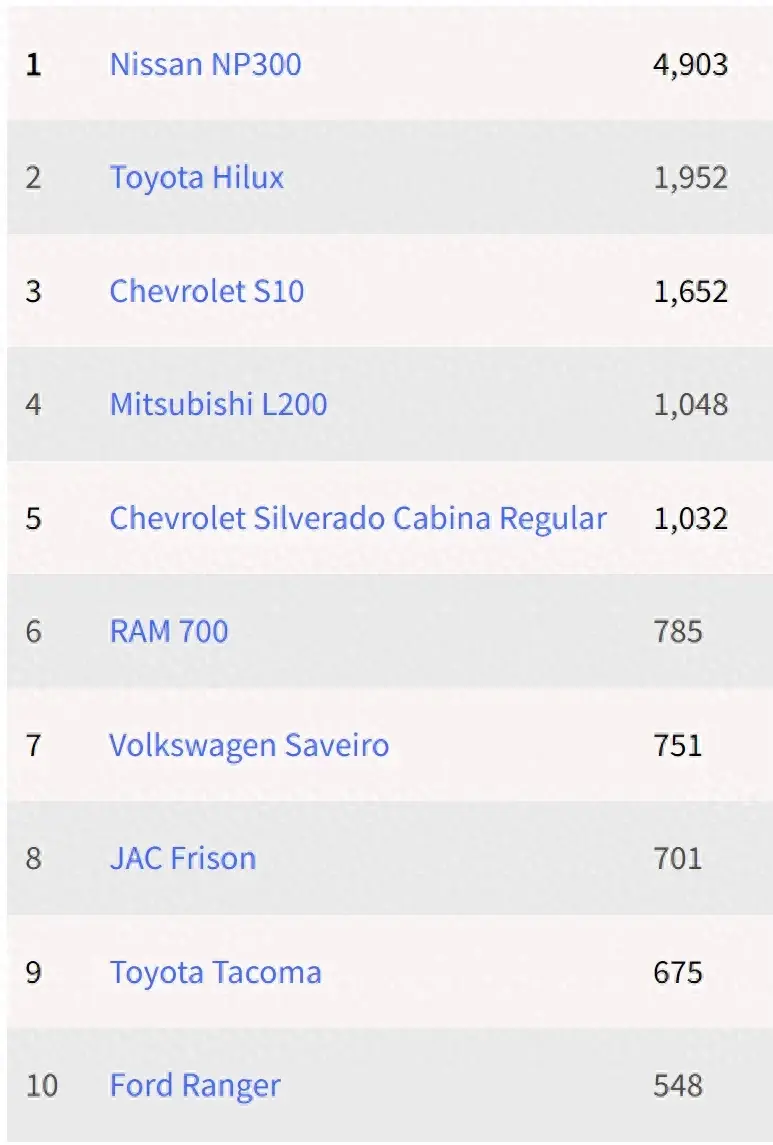Open the Chevrolet S10 model link
The width and height of the screenshot is (773, 1145).
coord(207,292)
